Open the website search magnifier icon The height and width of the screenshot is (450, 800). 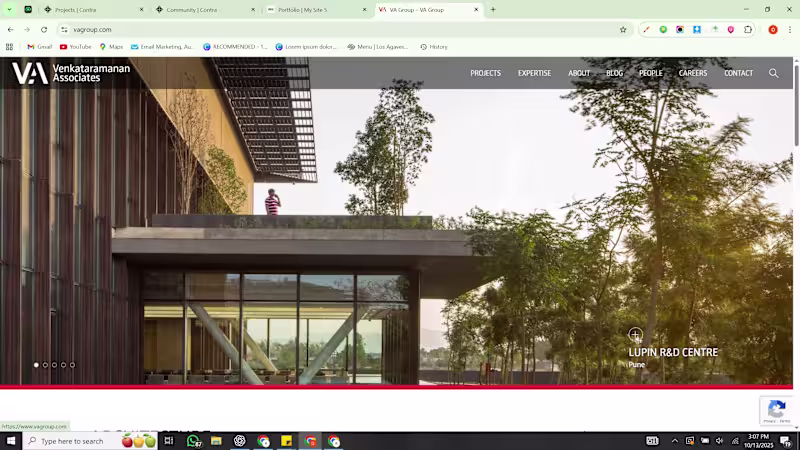[773, 73]
